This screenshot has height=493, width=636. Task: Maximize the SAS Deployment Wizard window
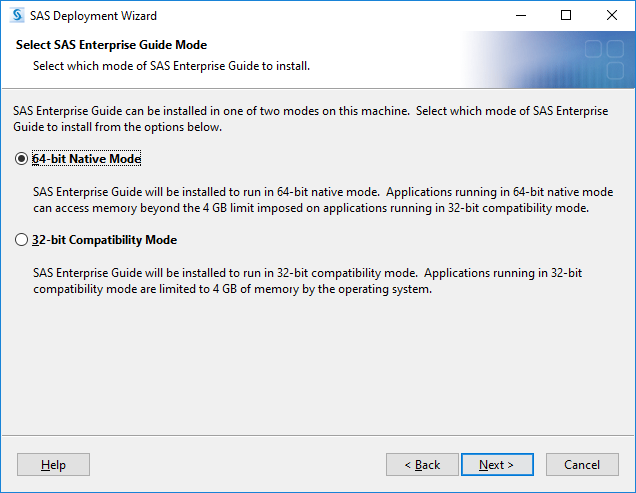tap(566, 15)
